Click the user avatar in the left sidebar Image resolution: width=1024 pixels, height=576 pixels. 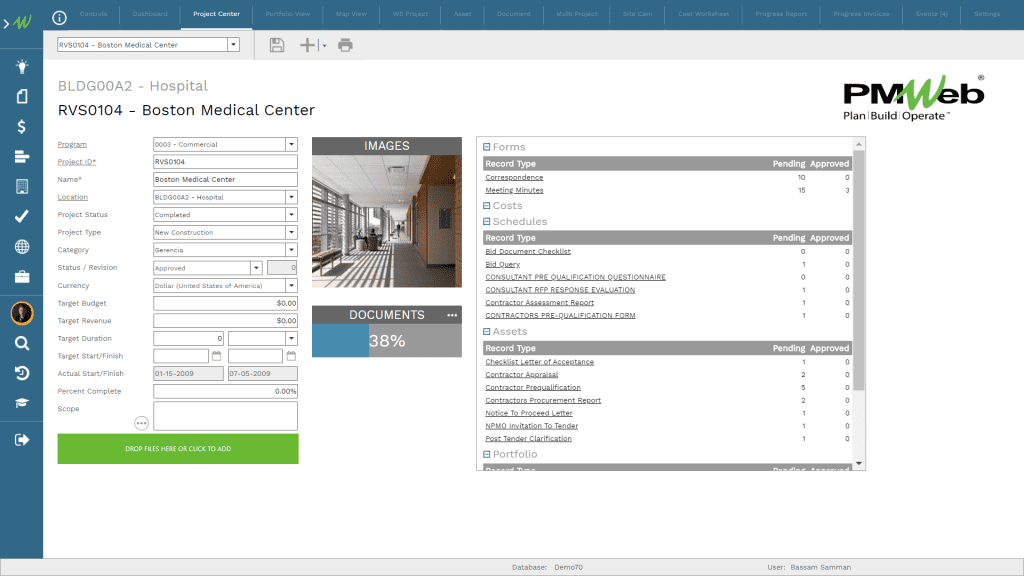pyautogui.click(x=21, y=313)
